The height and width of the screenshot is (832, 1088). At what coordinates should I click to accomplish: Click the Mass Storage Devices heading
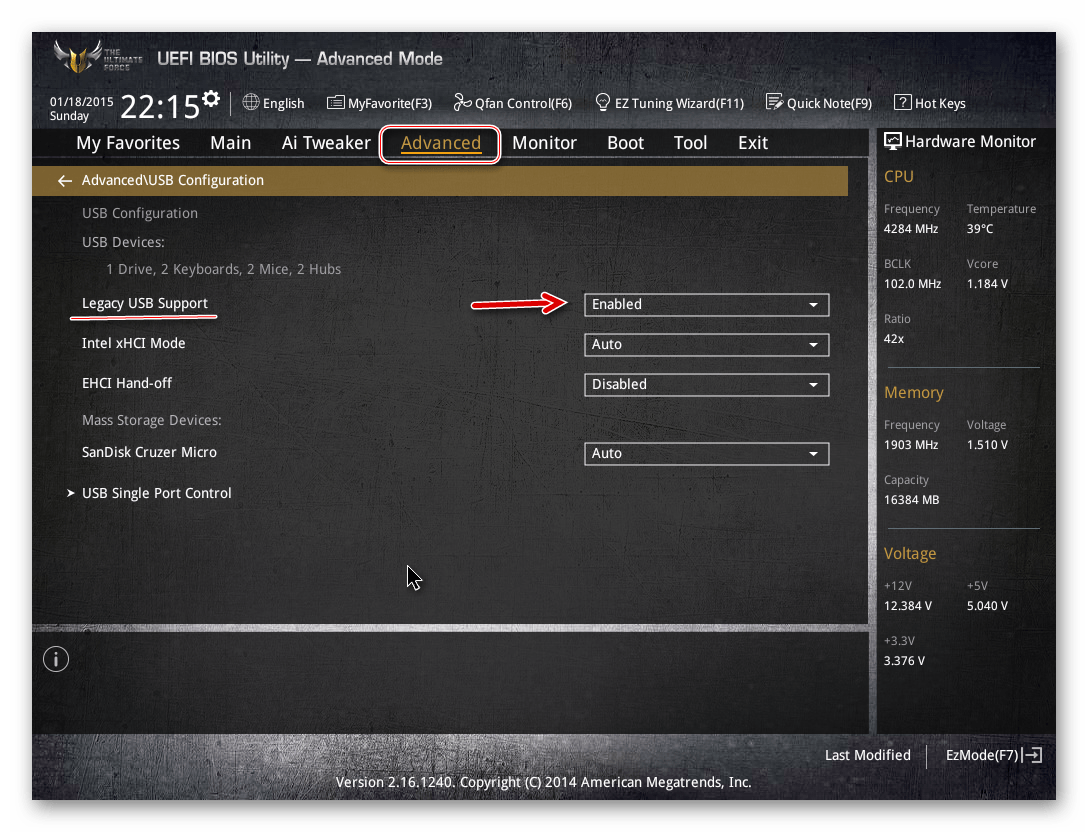(152, 420)
